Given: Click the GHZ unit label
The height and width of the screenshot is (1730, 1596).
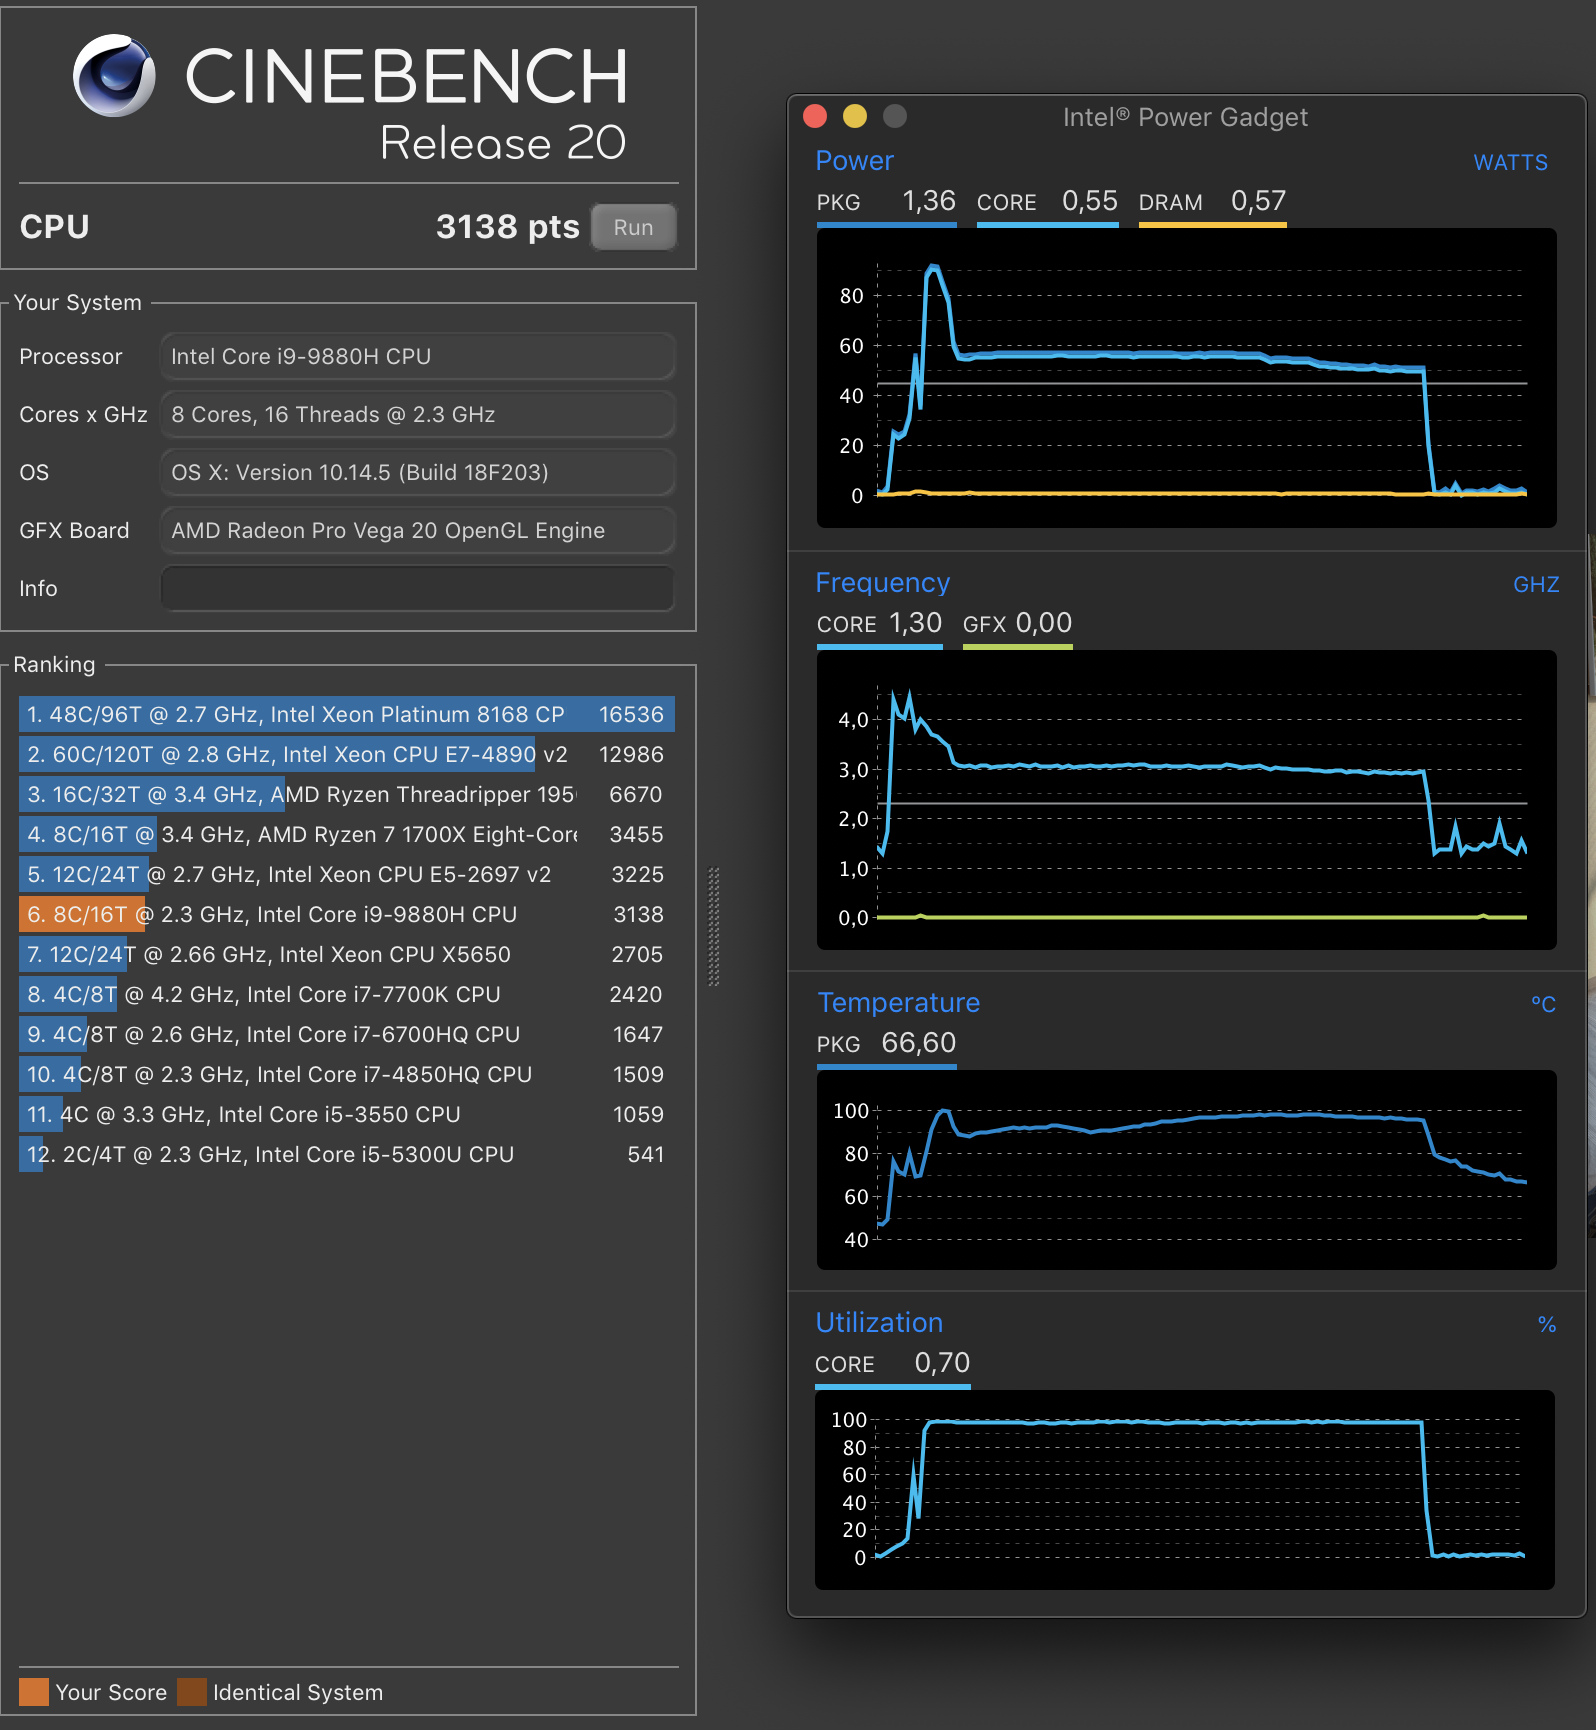Looking at the screenshot, I should tap(1536, 585).
